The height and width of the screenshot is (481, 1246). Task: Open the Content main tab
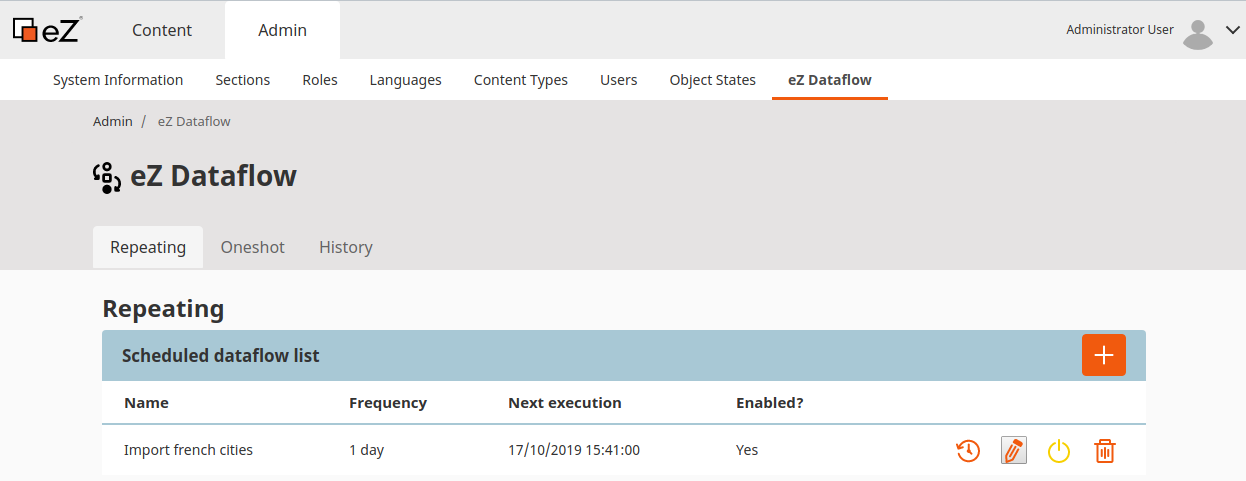(x=162, y=30)
